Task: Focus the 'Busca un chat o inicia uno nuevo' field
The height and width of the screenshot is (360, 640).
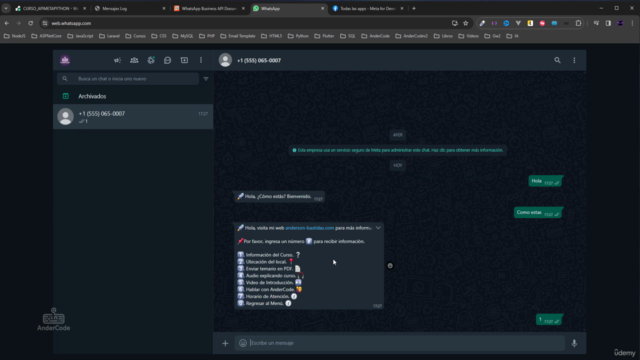Action: point(128,79)
